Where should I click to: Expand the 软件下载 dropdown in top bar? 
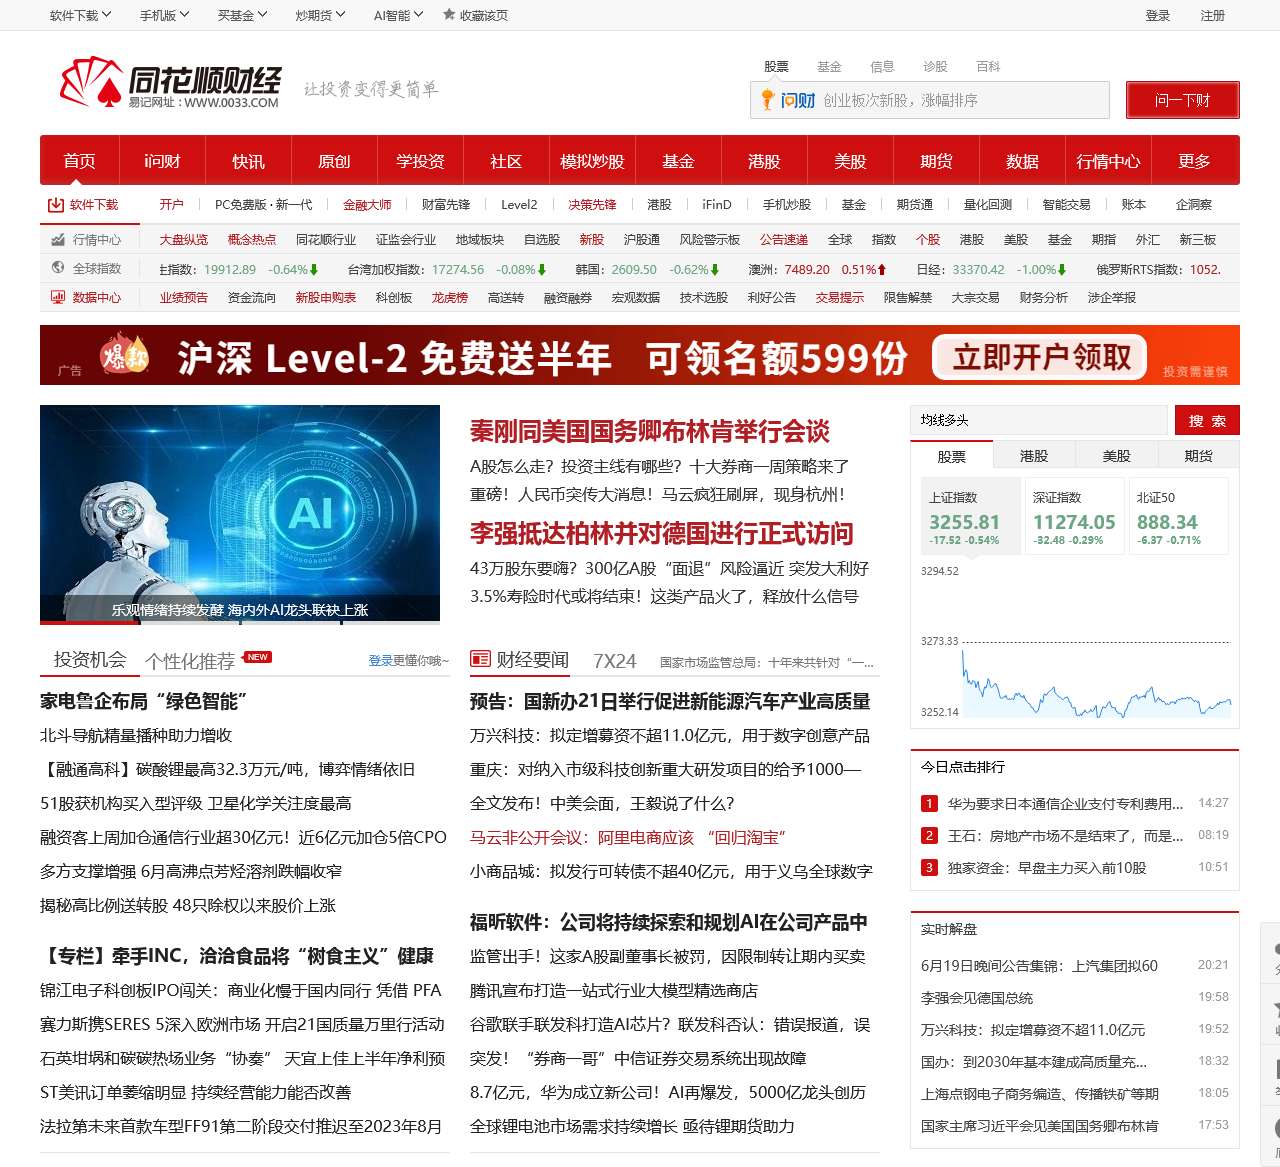[80, 15]
